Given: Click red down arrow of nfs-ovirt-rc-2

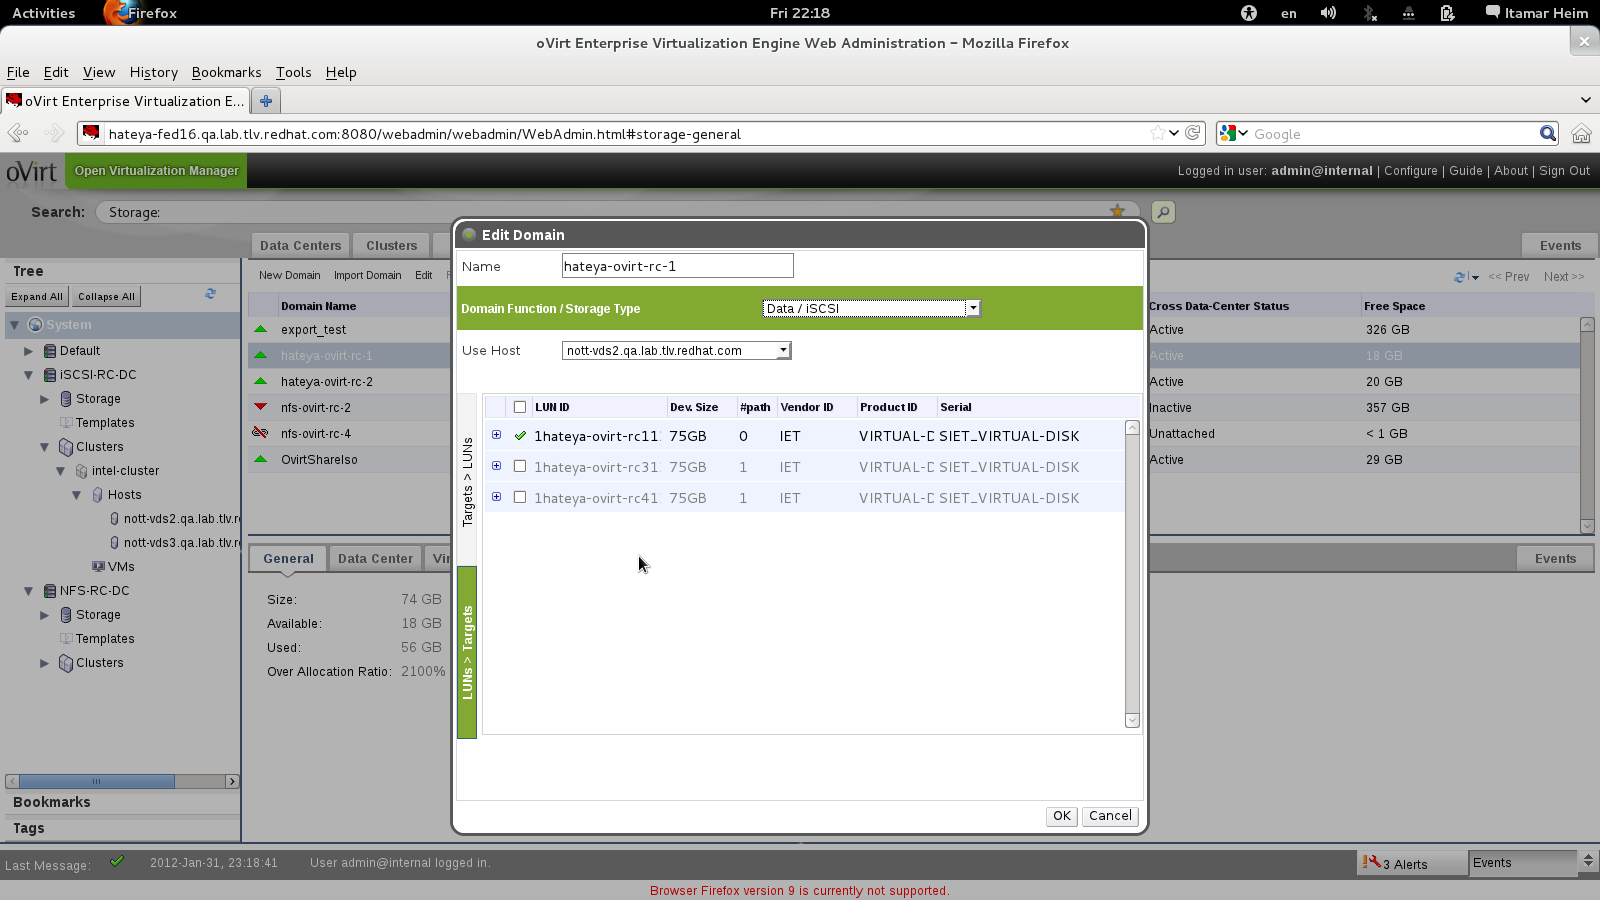Looking at the screenshot, I should pos(261,407).
